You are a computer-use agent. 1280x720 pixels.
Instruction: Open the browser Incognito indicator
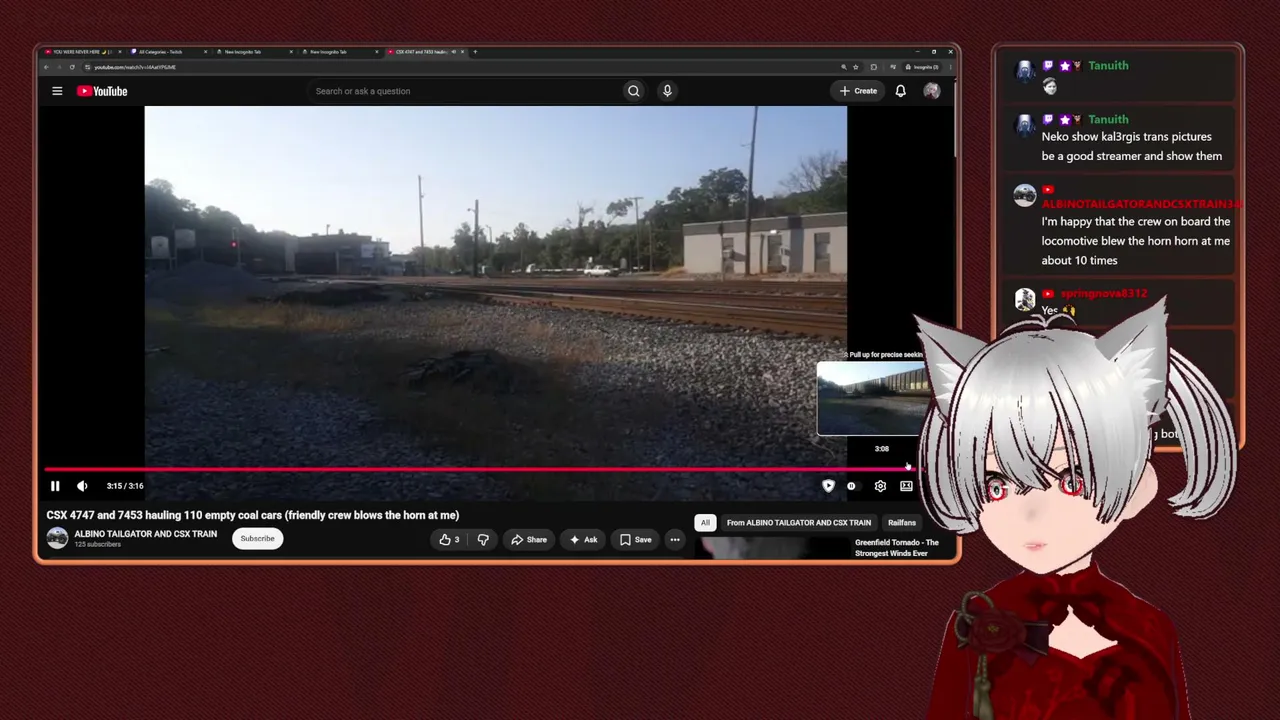point(921,67)
